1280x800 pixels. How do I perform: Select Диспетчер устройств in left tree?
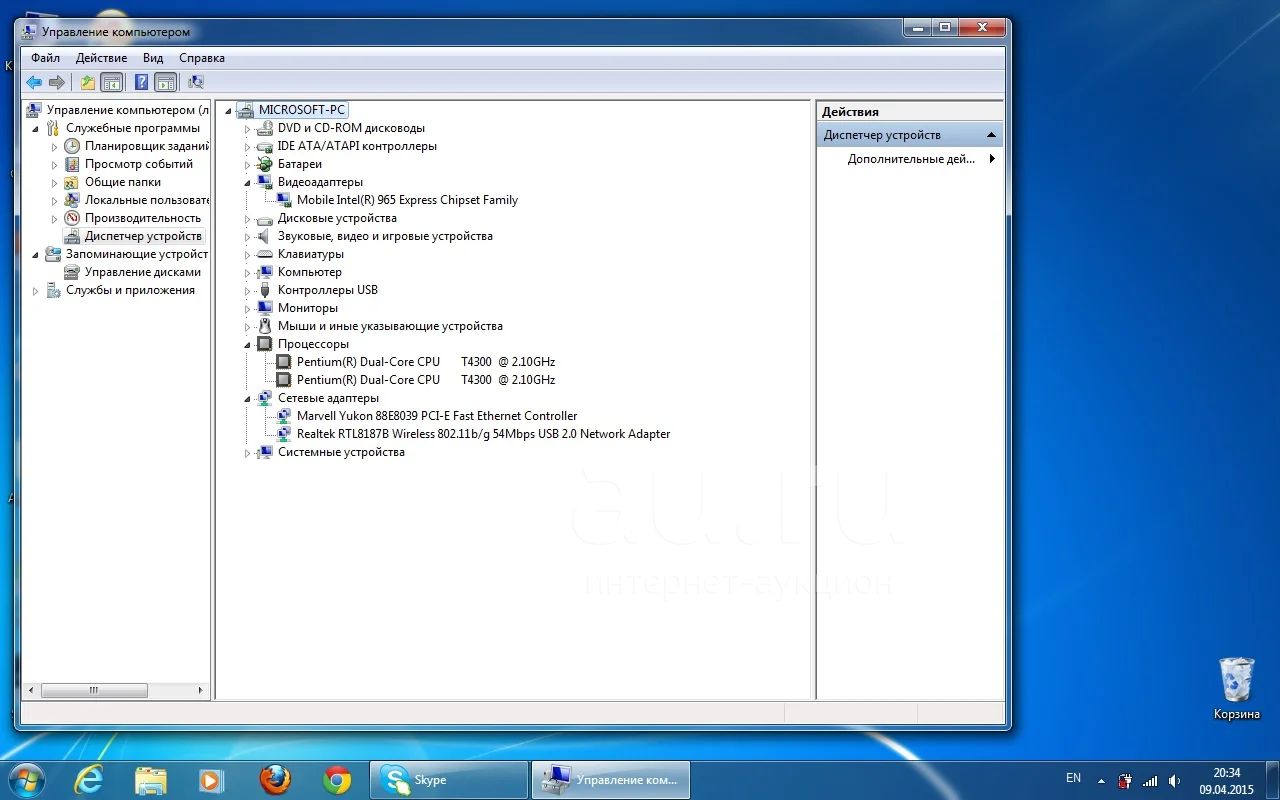pyautogui.click(x=143, y=236)
